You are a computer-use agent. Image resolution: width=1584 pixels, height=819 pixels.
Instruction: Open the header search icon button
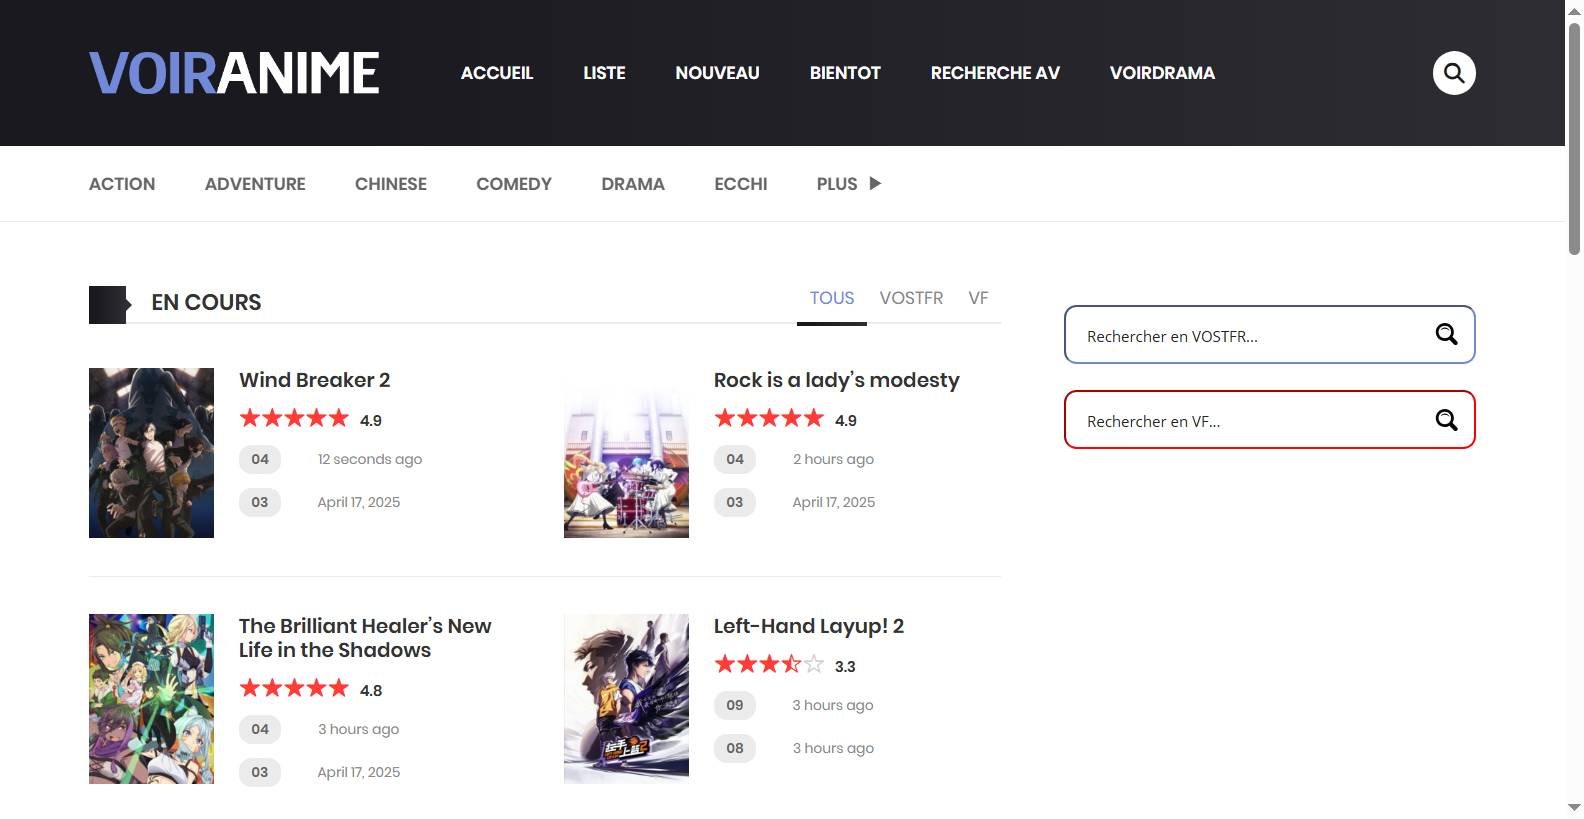pos(1454,73)
